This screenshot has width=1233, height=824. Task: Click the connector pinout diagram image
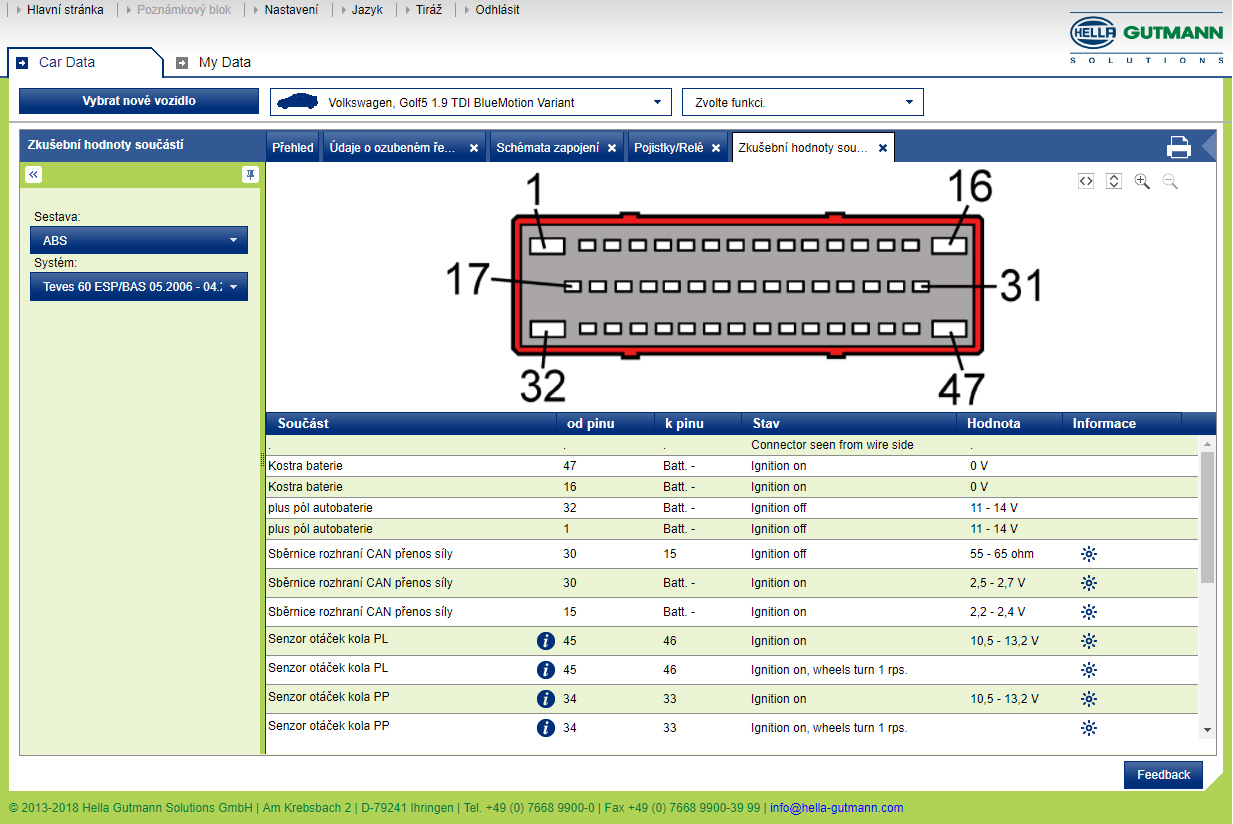pyautogui.click(x=747, y=288)
